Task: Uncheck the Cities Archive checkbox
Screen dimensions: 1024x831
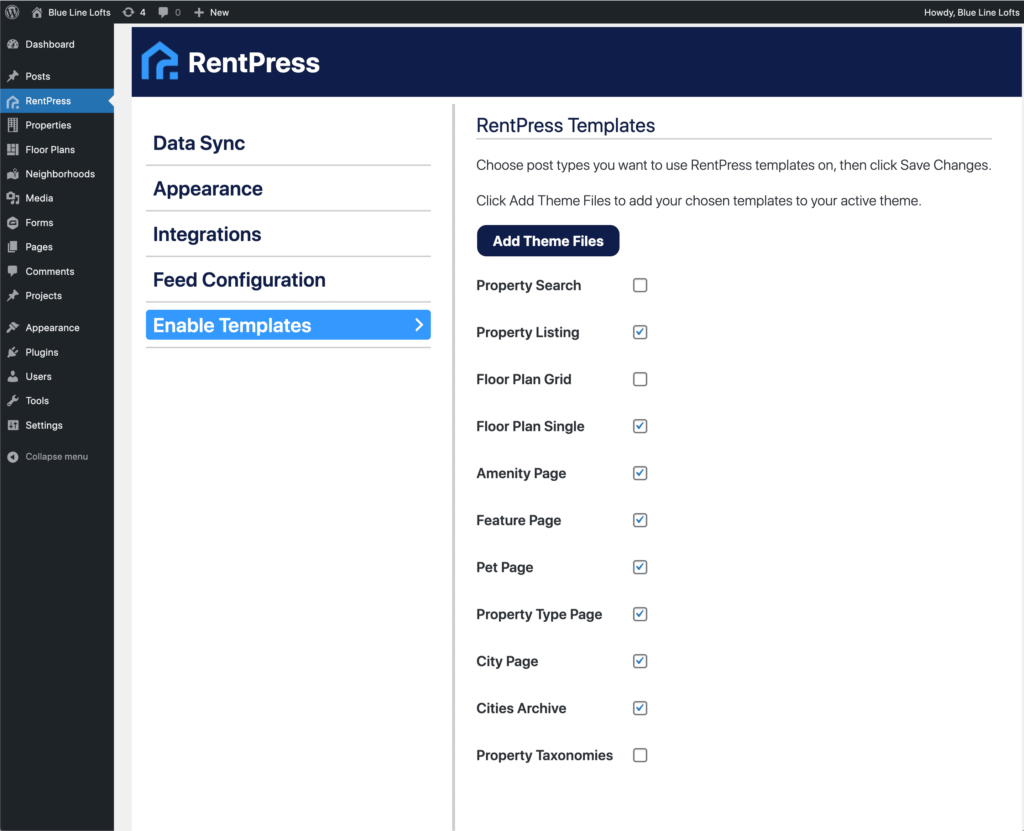Action: point(640,708)
